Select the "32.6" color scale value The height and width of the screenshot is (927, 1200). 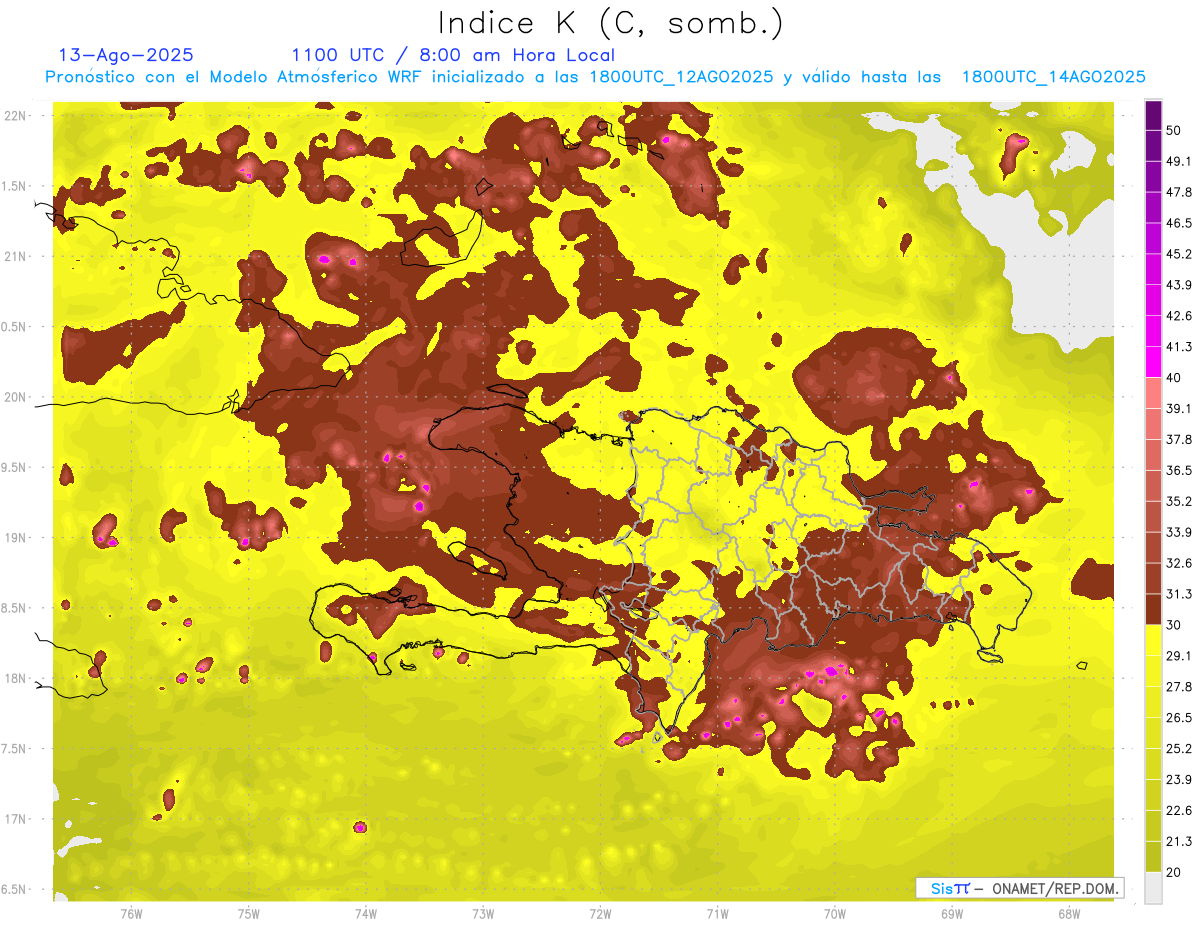1179,563
